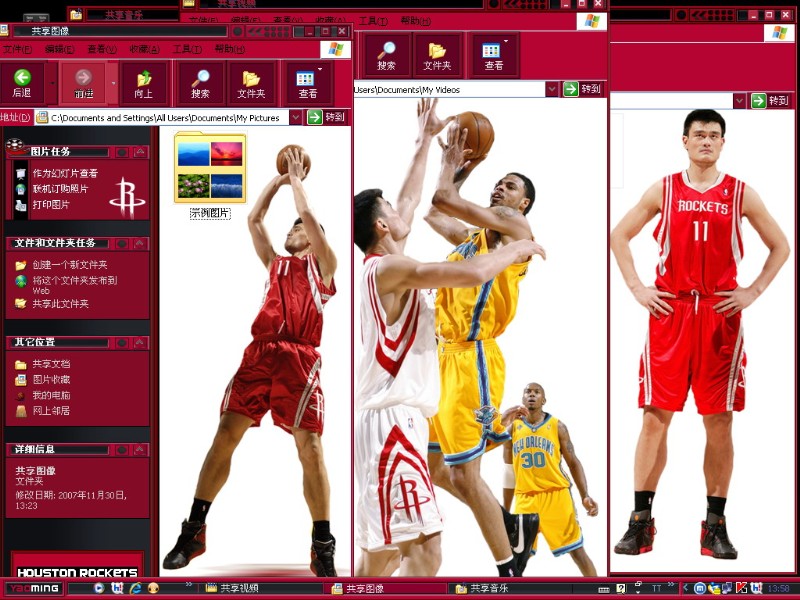Viewport: 800px width, 600px height.
Task: Collapse the 详细信息 panel
Action: click(140, 449)
